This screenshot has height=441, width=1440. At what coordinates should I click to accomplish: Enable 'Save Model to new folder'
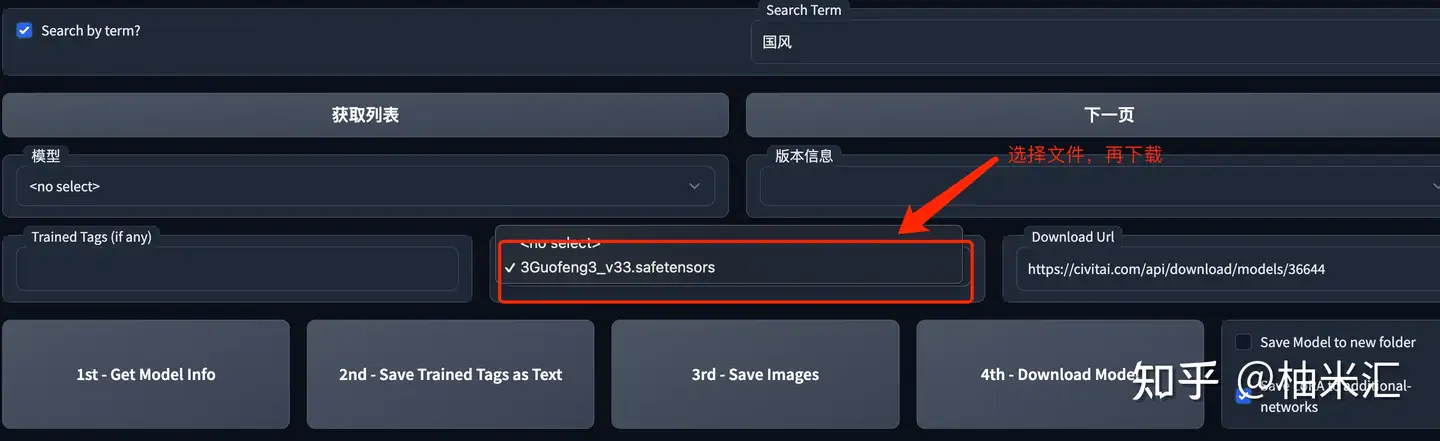point(1243,342)
